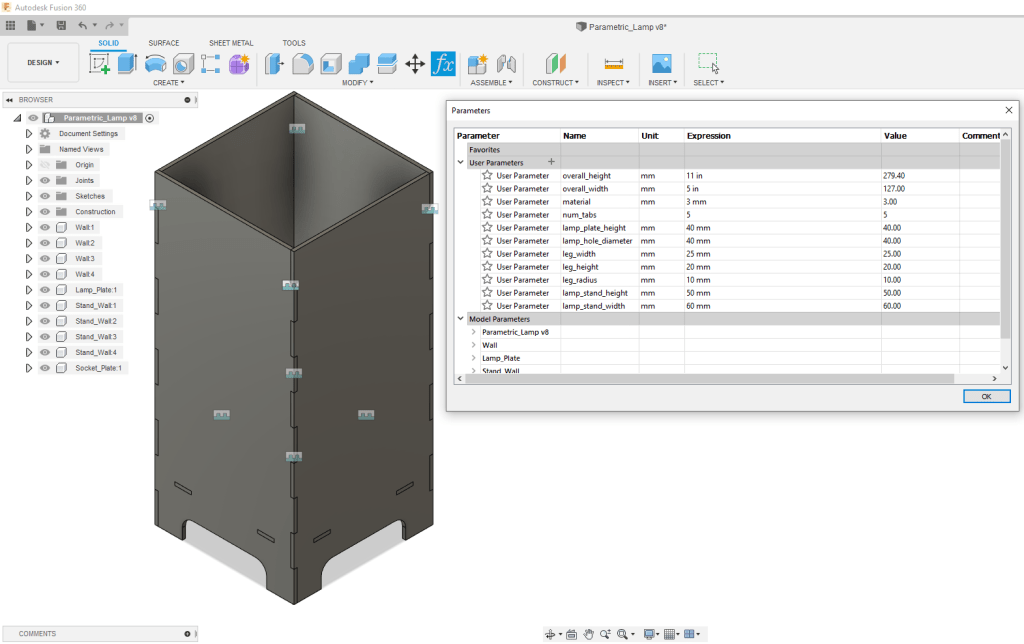Click the Change Parameters fx icon

click(443, 64)
